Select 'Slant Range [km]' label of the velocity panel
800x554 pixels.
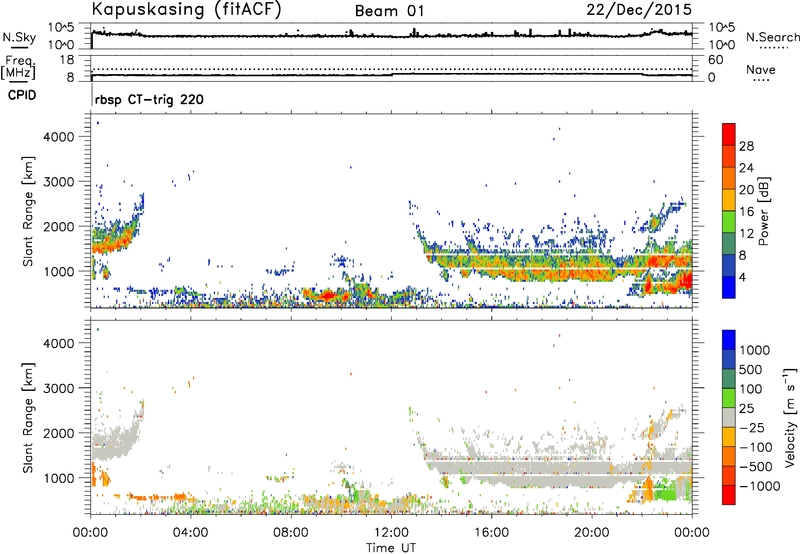point(28,418)
